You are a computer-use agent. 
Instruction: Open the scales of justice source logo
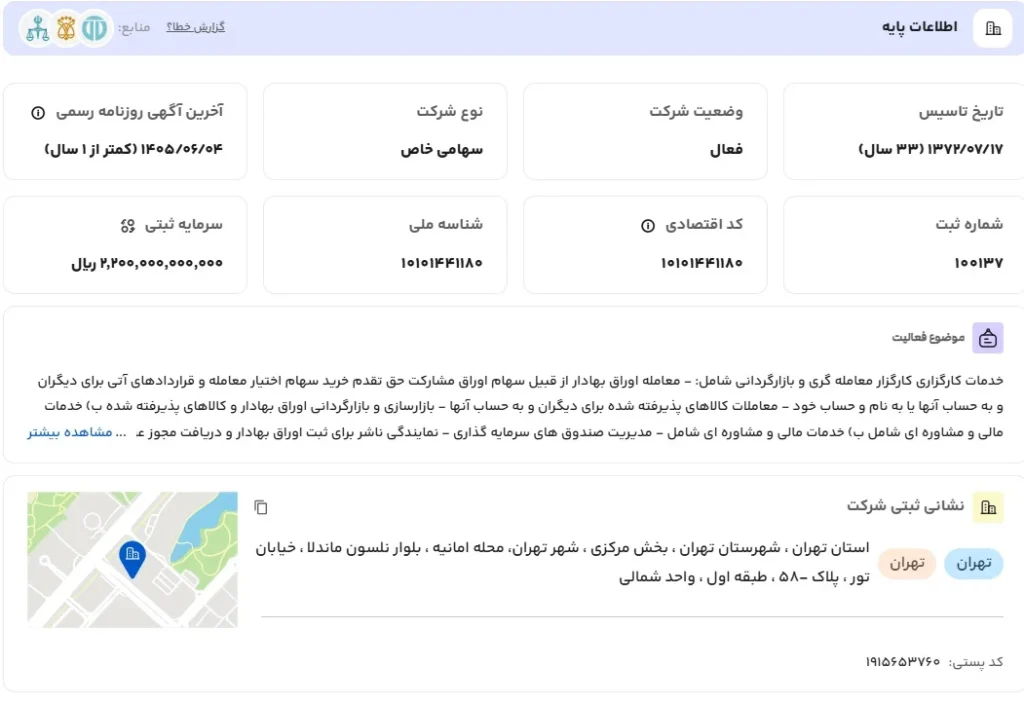pyautogui.click(x=37, y=28)
